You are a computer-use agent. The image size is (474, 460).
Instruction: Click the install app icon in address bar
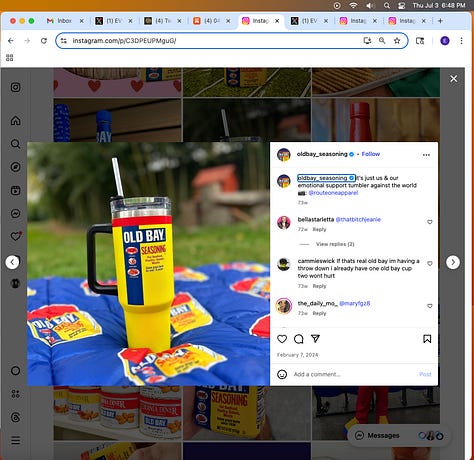click(x=367, y=41)
